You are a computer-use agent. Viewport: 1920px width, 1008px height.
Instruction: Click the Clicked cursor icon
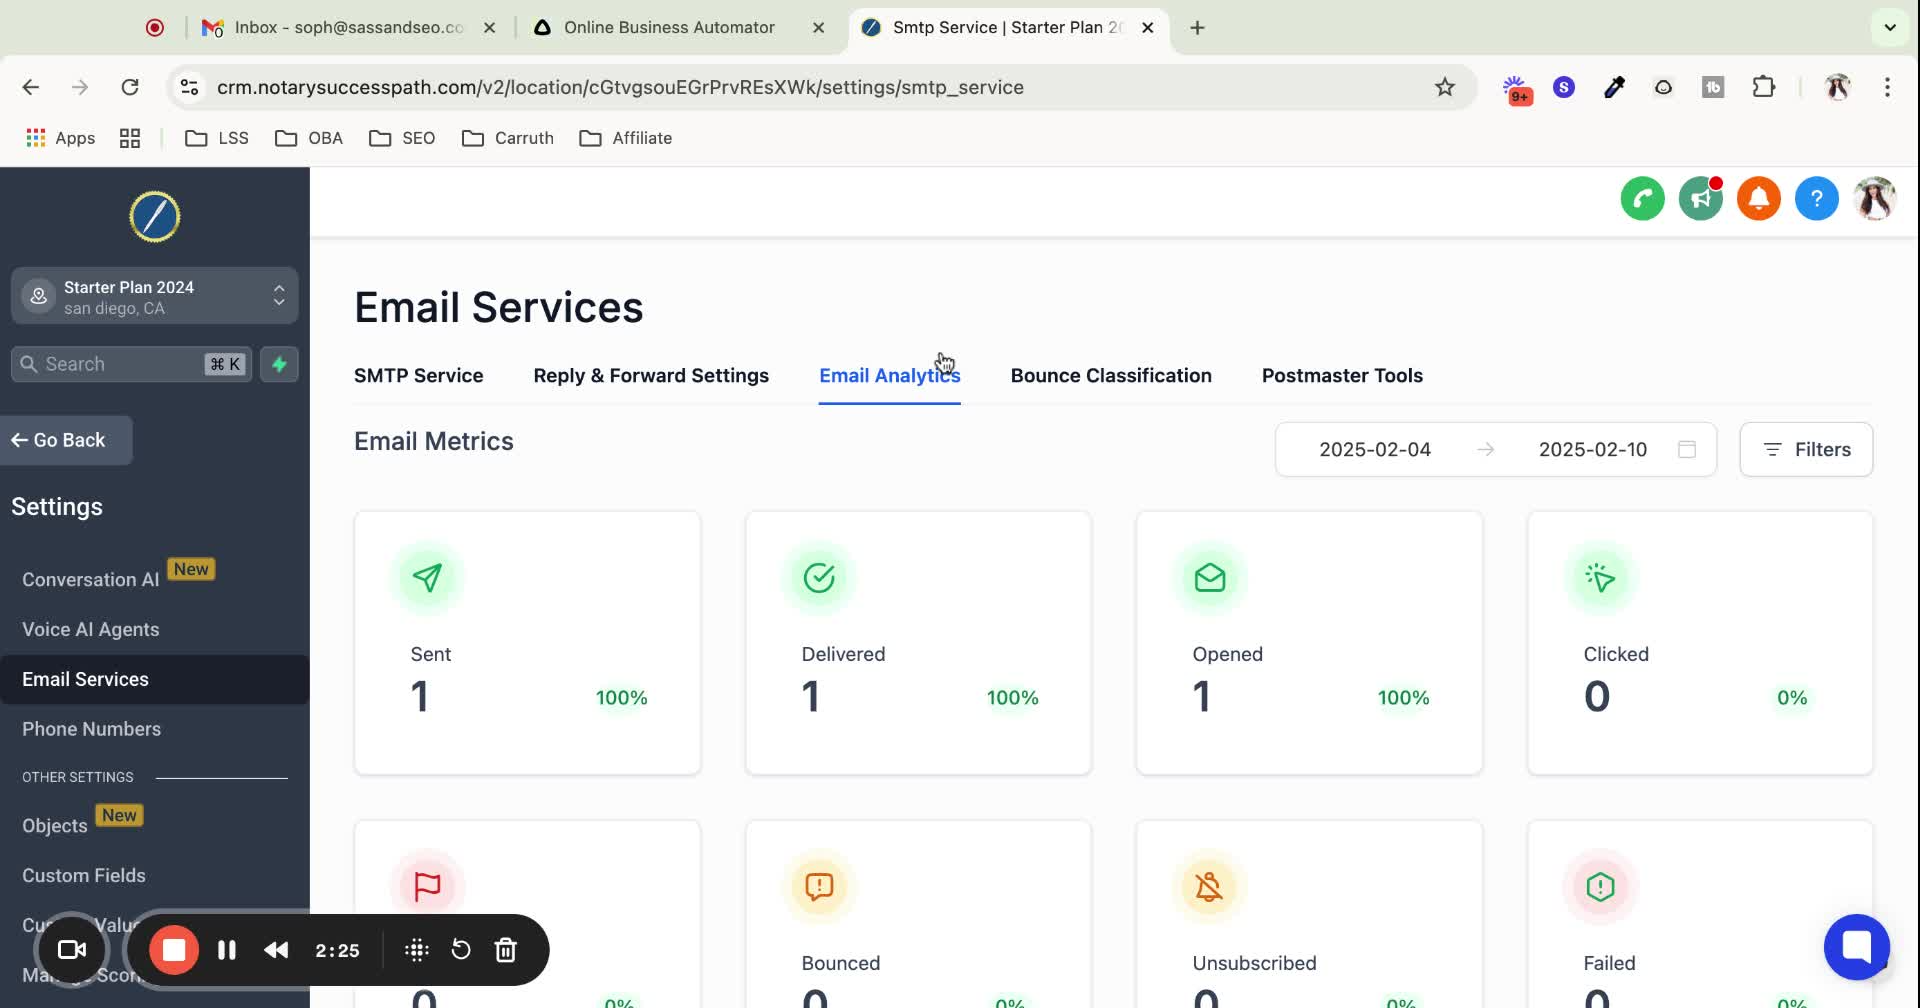[x=1600, y=577]
